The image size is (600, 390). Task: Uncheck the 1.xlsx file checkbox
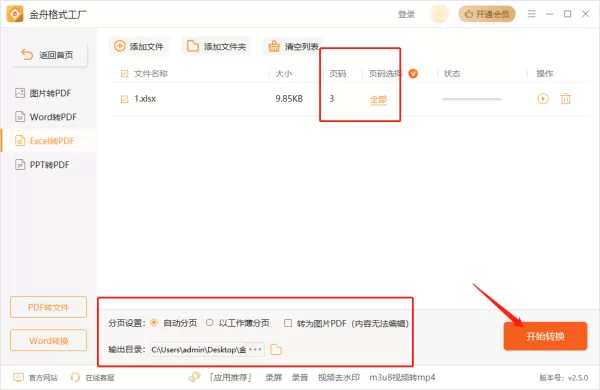point(124,99)
